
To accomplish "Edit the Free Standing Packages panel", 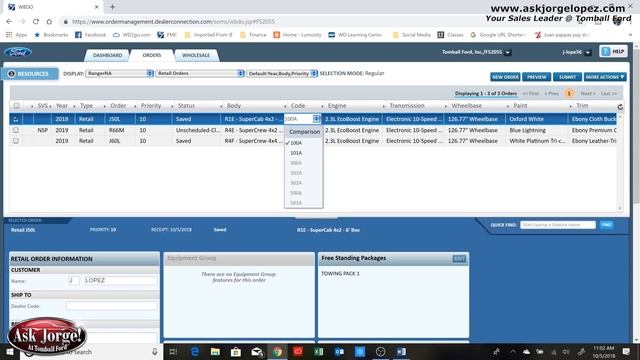I will (459, 259).
